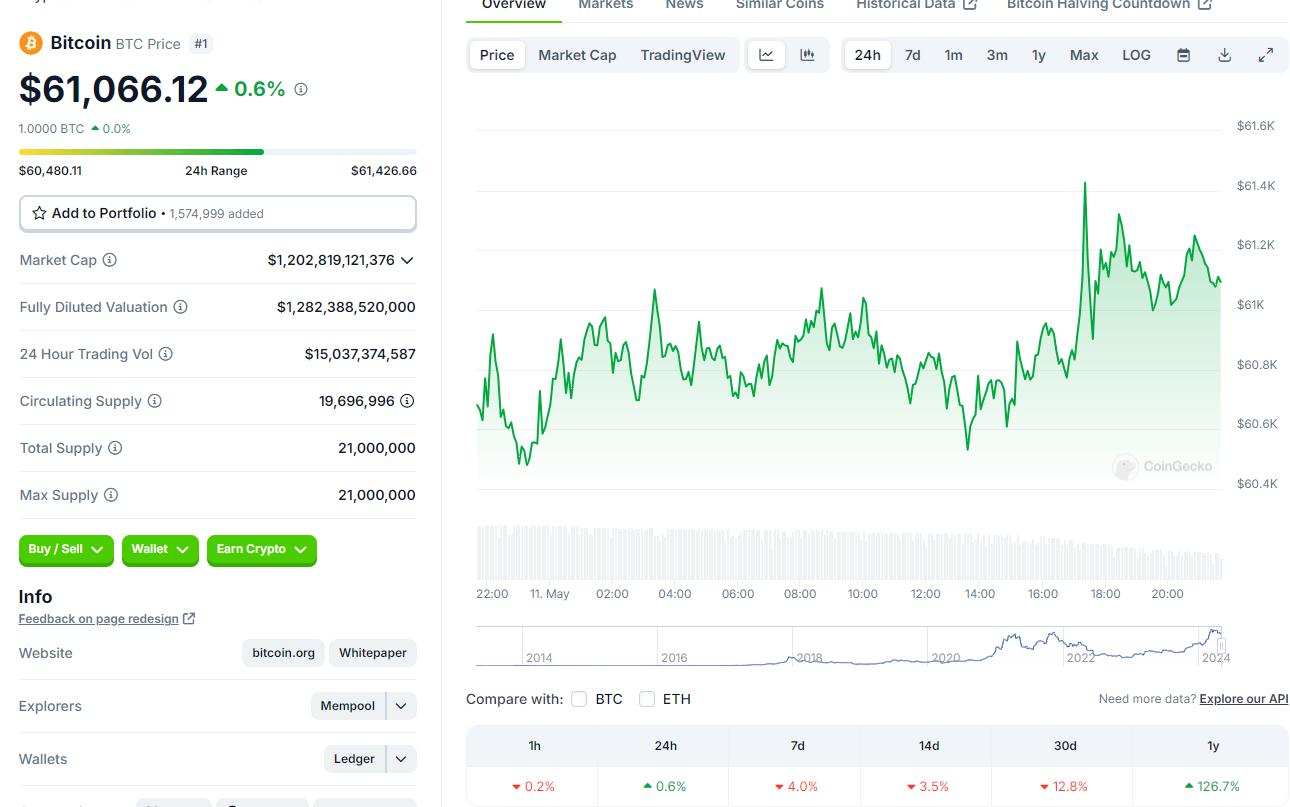Open Market Cap info tooltip icon

click(110, 260)
